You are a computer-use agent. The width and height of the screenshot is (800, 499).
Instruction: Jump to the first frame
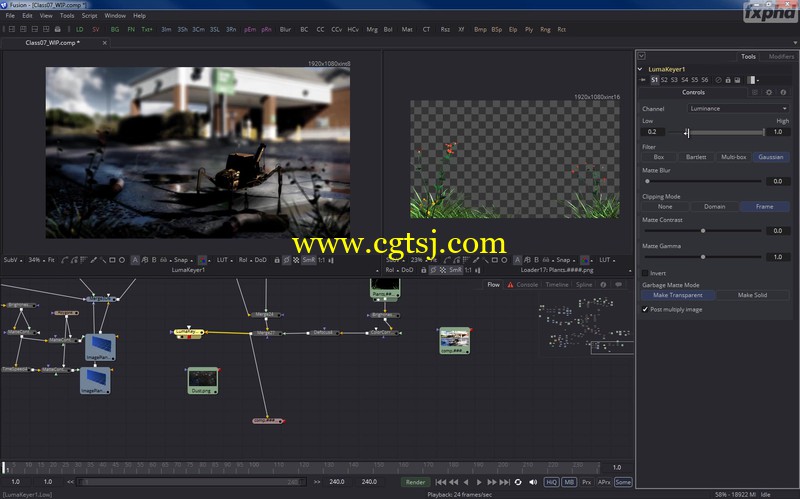(x=440, y=482)
